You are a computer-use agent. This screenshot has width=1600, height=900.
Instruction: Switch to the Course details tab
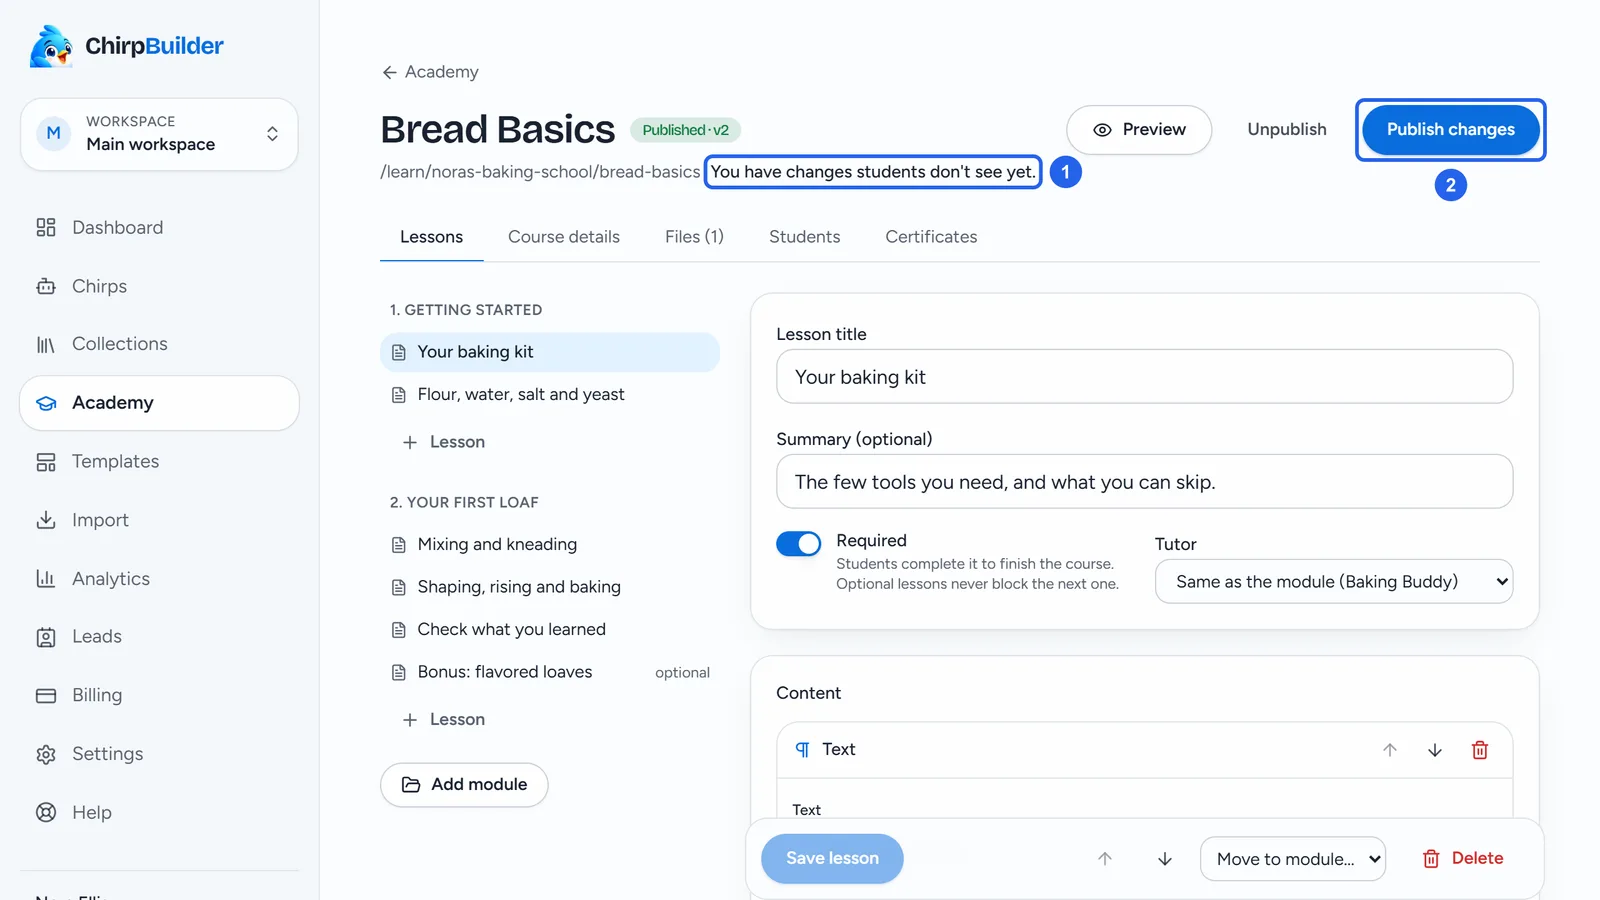564,237
